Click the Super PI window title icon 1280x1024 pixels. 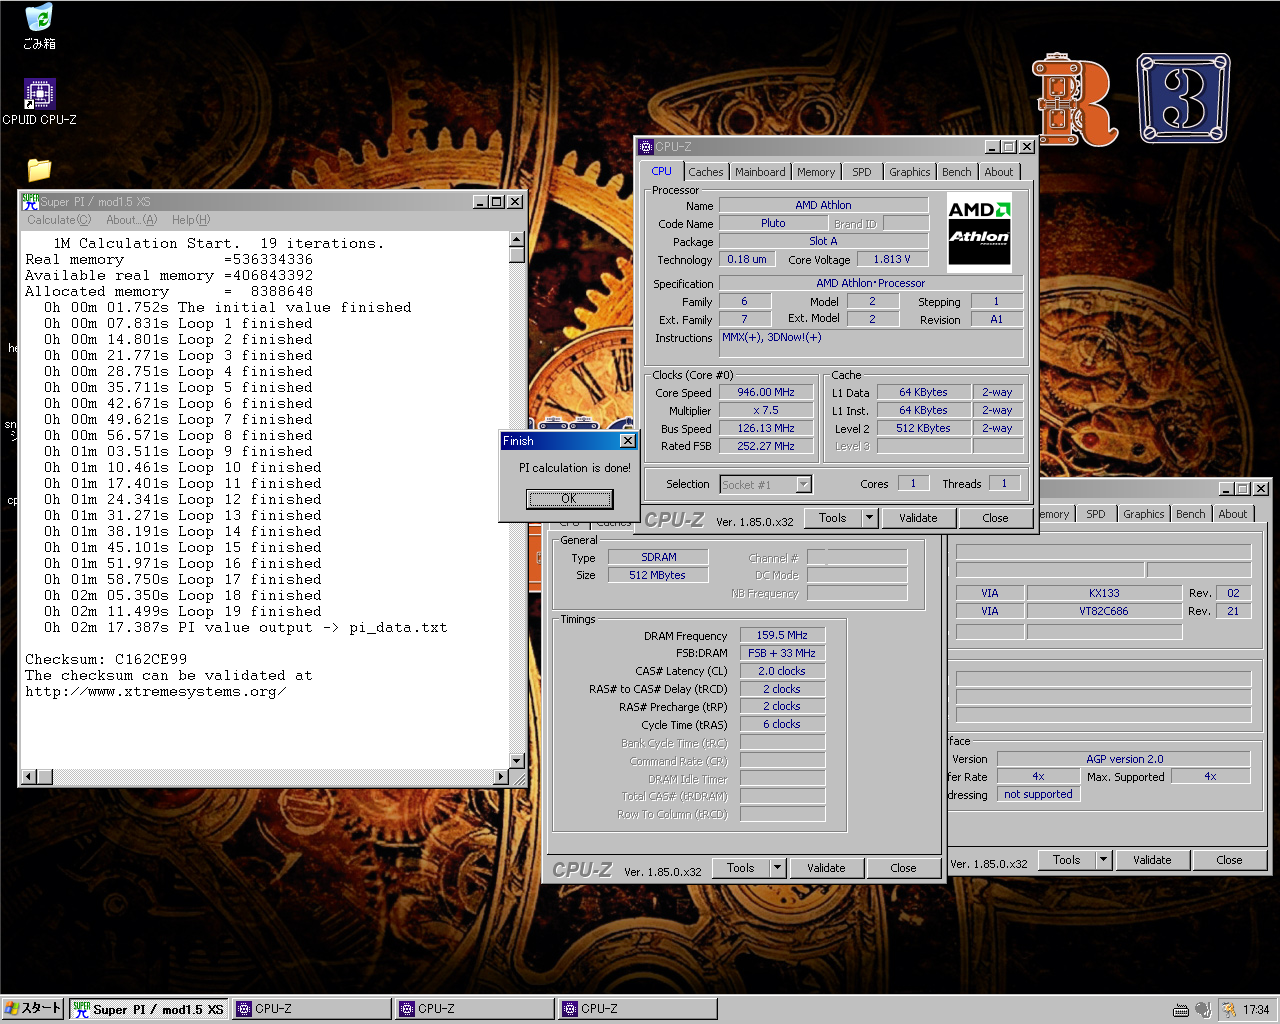(30, 201)
